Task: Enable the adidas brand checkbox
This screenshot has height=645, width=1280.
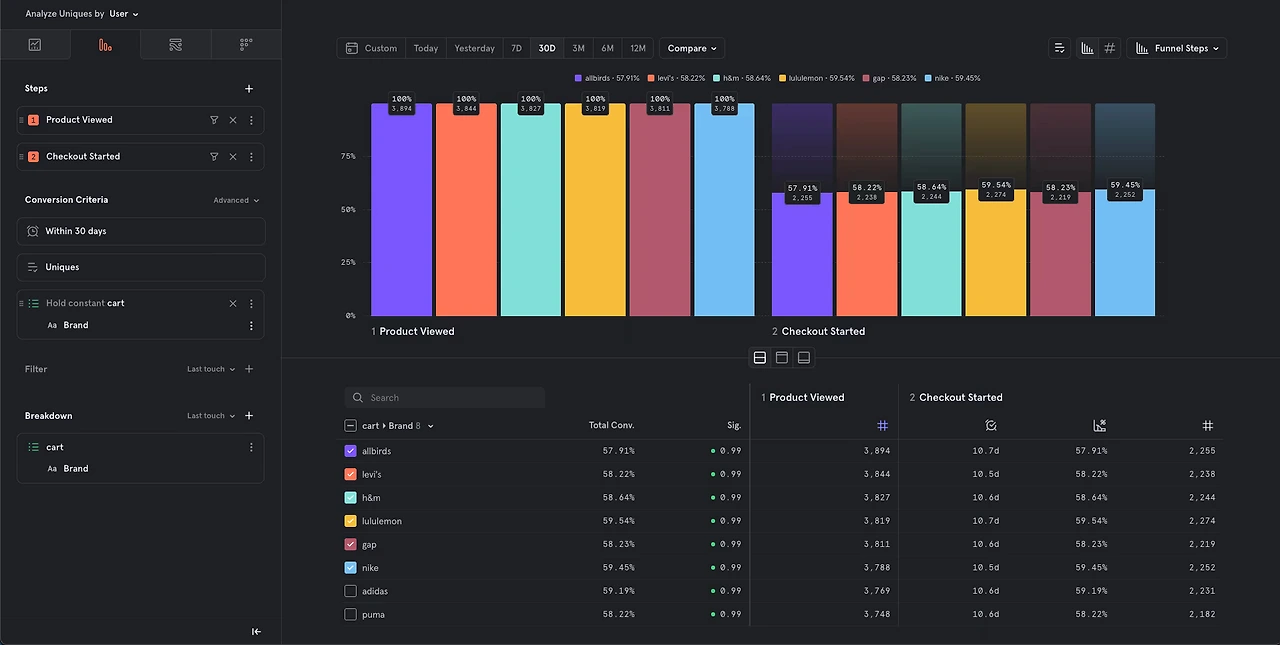Action: click(x=350, y=591)
